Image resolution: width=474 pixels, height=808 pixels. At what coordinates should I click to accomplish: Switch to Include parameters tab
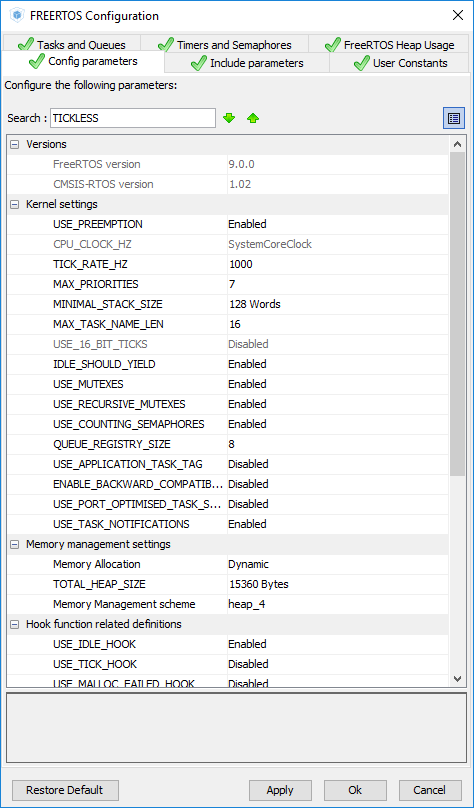(x=247, y=63)
